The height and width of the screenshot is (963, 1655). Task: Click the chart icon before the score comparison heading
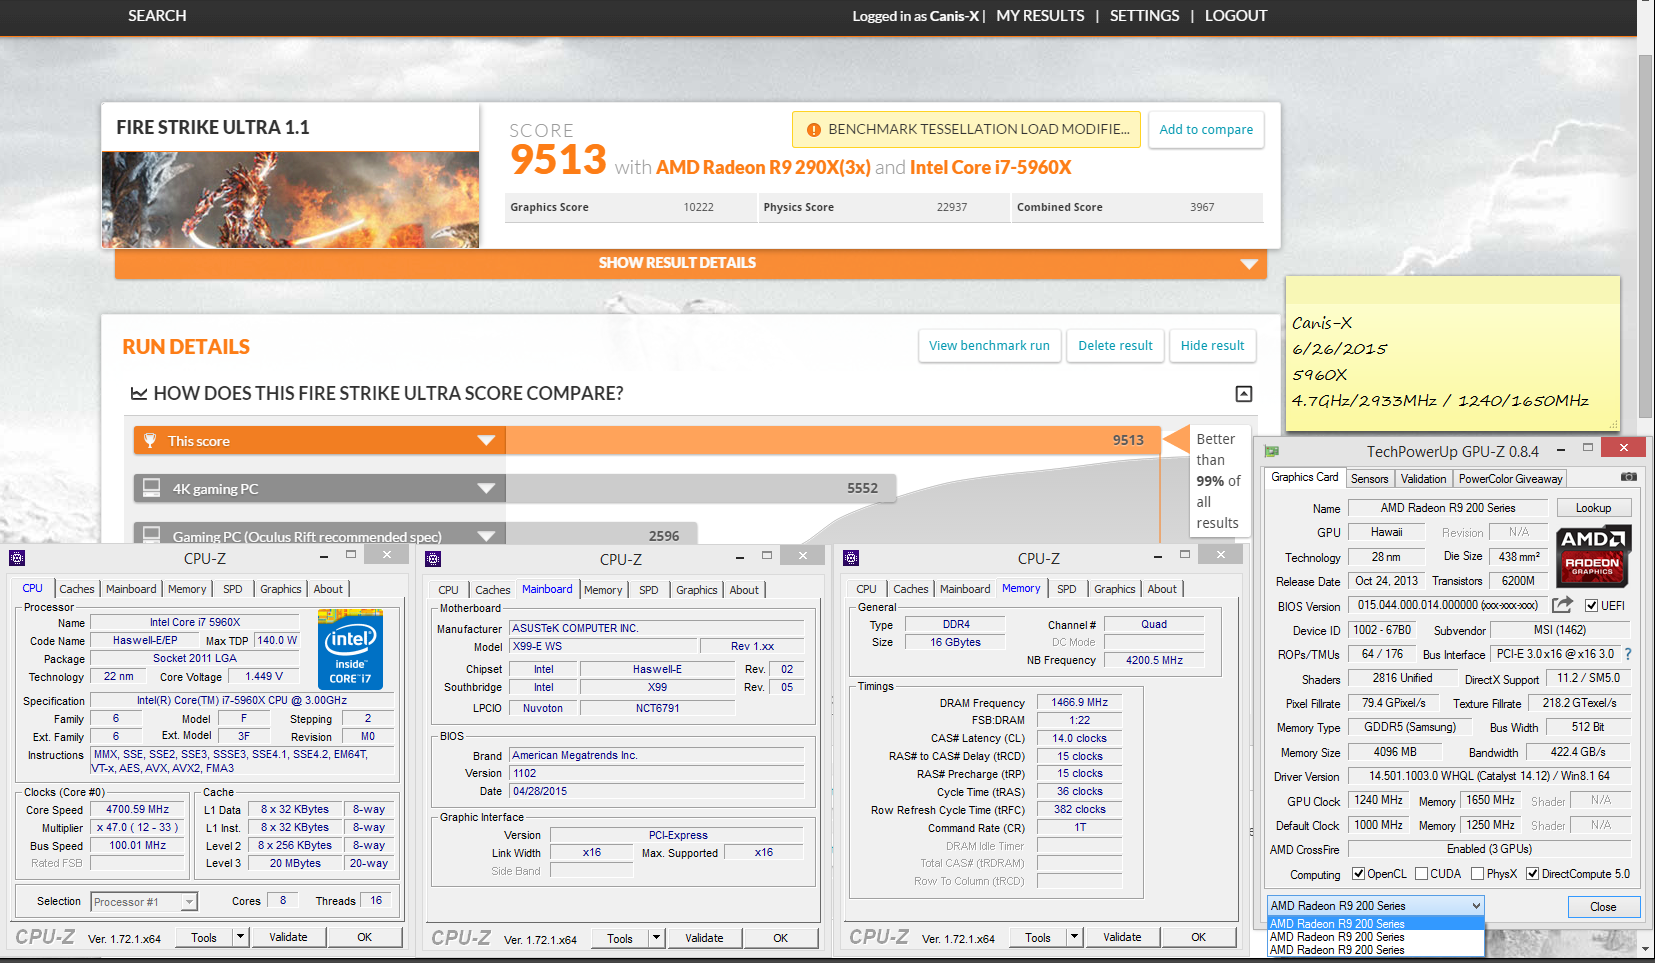coord(139,394)
